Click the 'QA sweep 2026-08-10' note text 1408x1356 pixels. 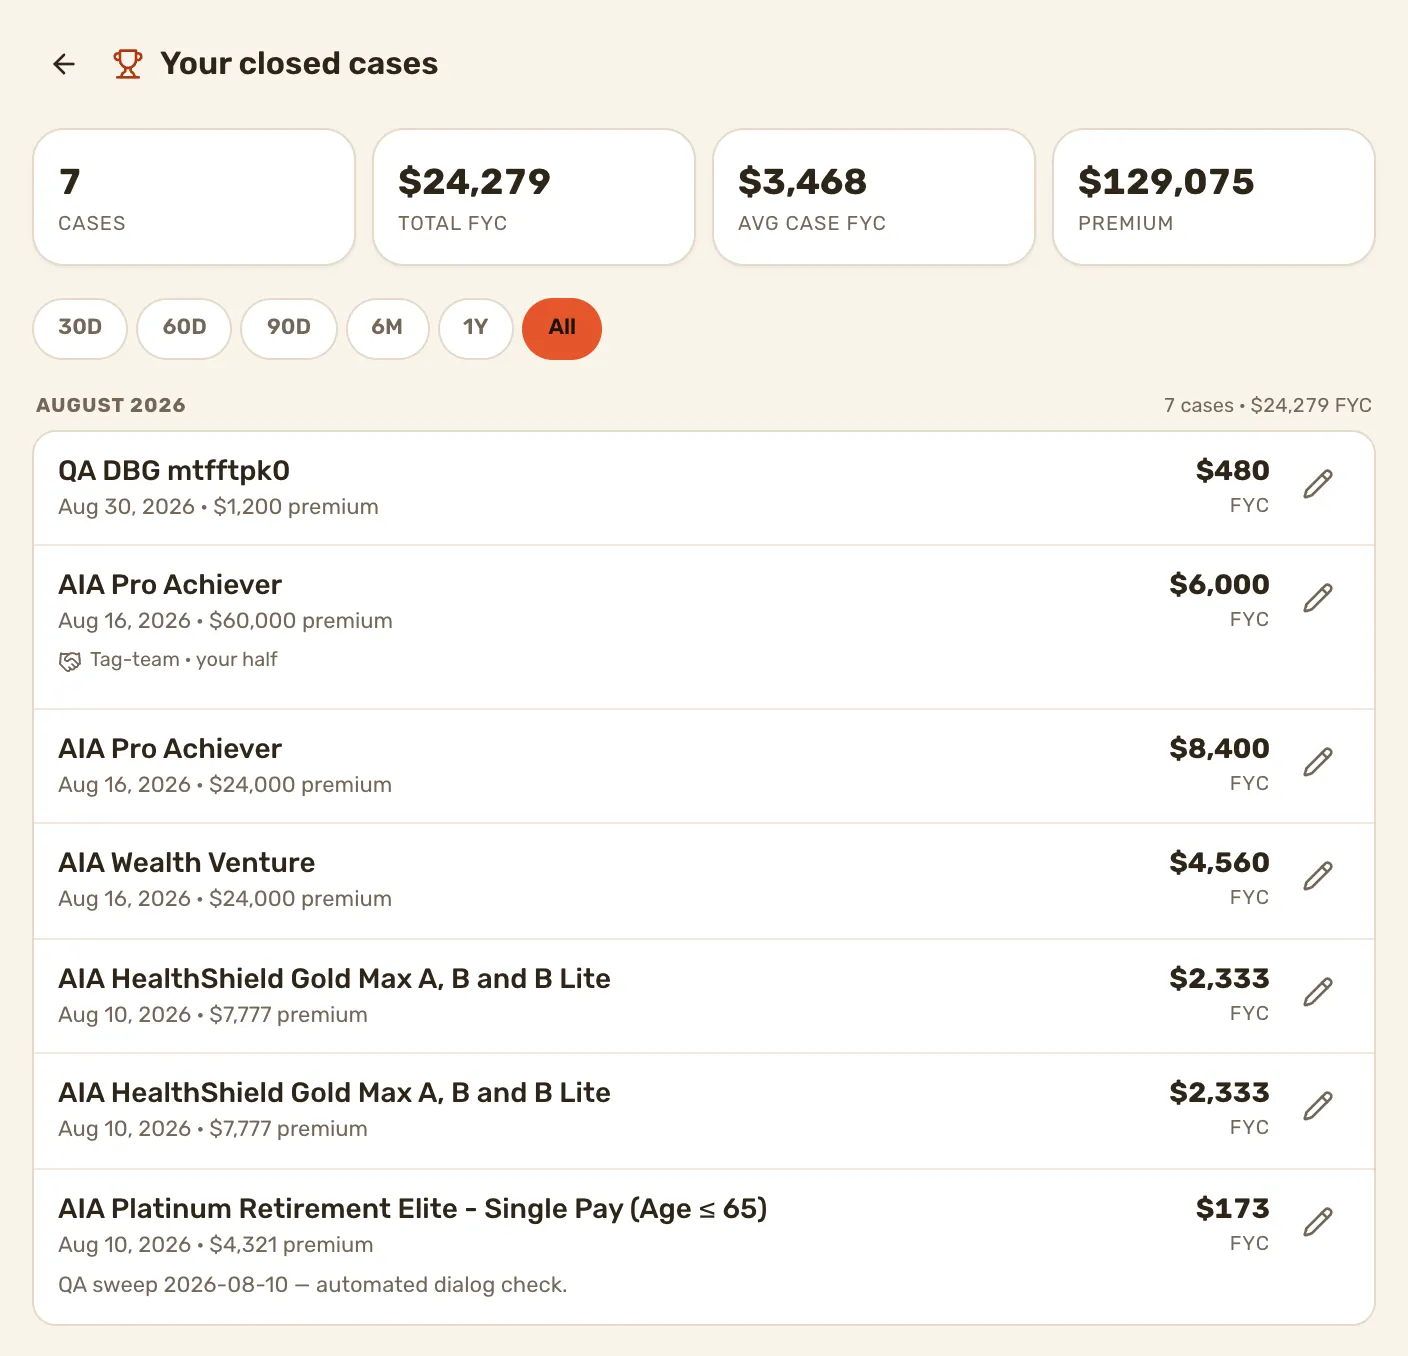[x=312, y=1285]
